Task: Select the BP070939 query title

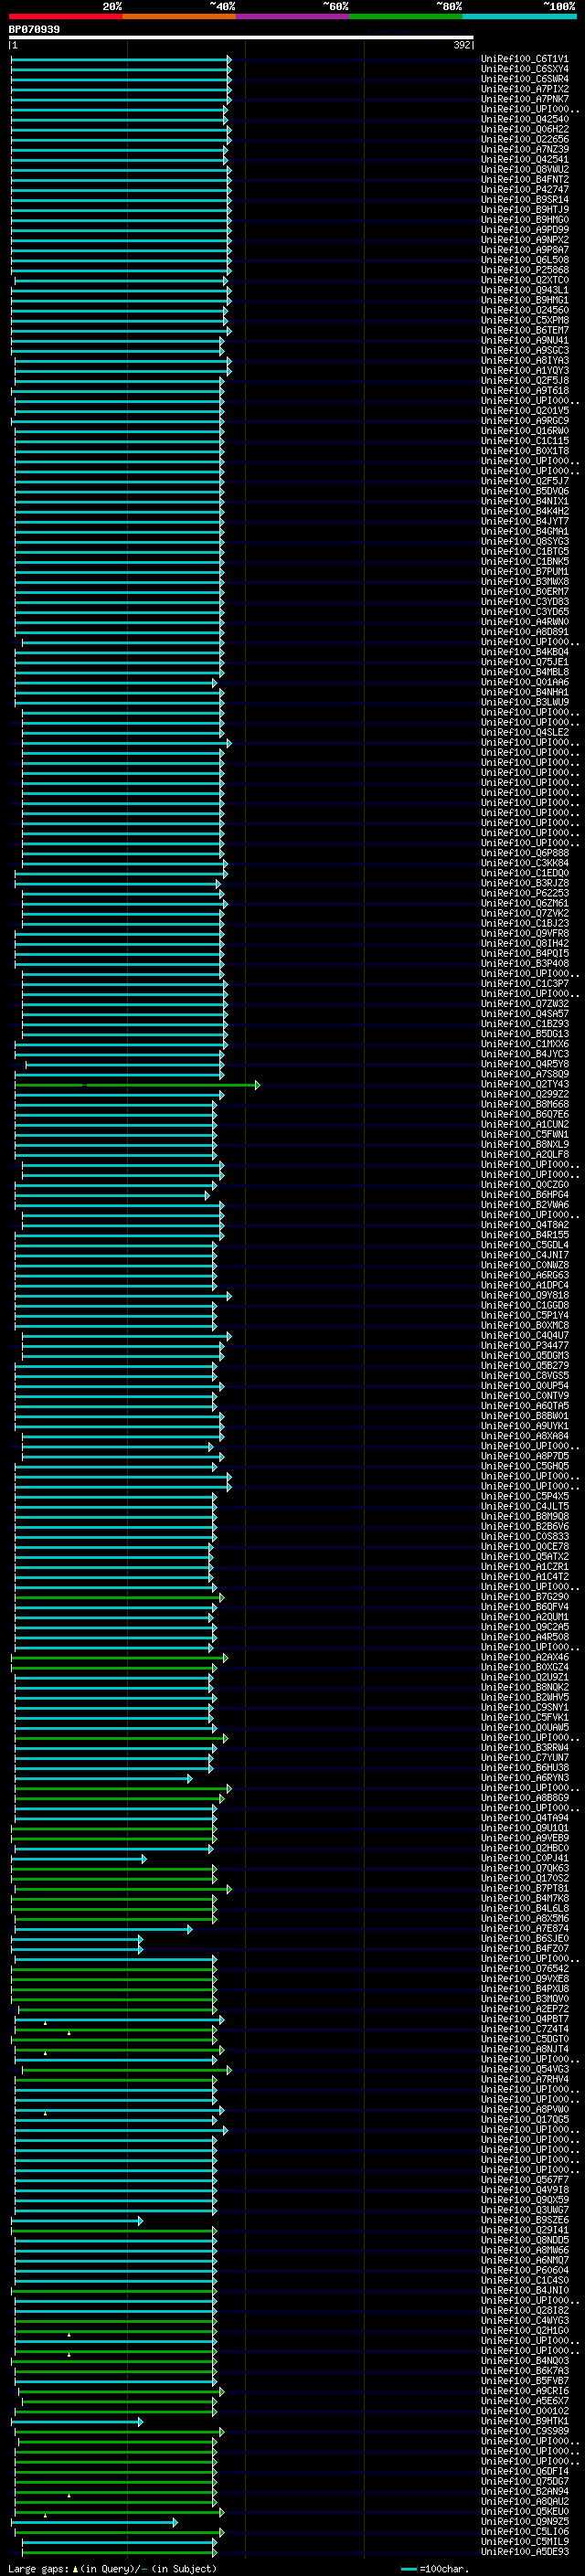Action: (34, 30)
